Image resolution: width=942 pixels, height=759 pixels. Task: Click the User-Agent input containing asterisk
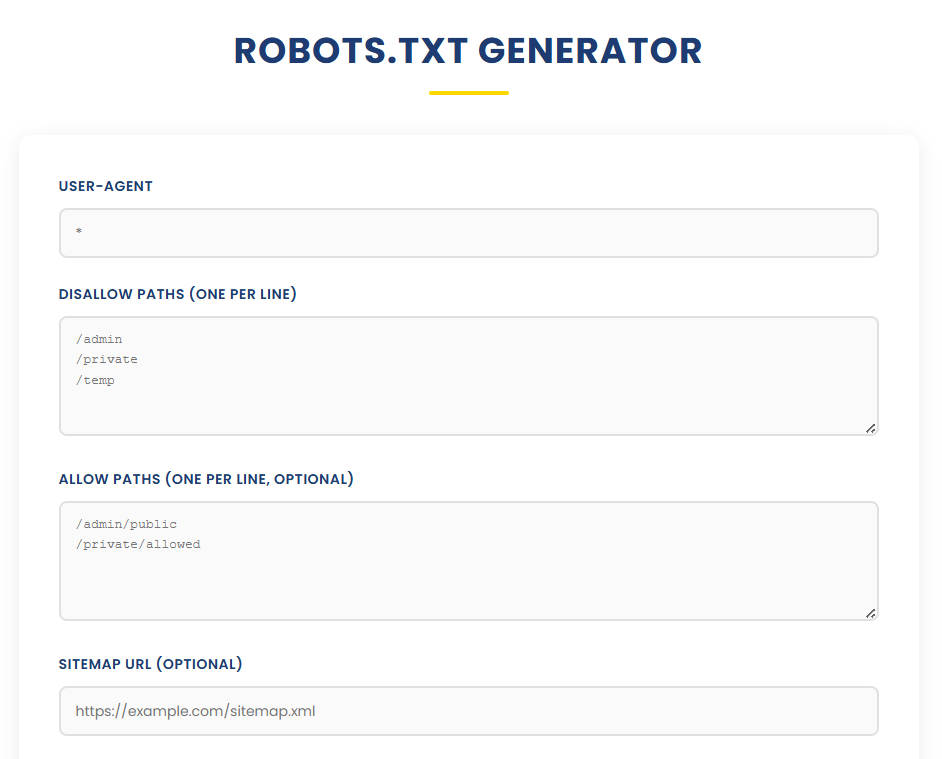[468, 232]
